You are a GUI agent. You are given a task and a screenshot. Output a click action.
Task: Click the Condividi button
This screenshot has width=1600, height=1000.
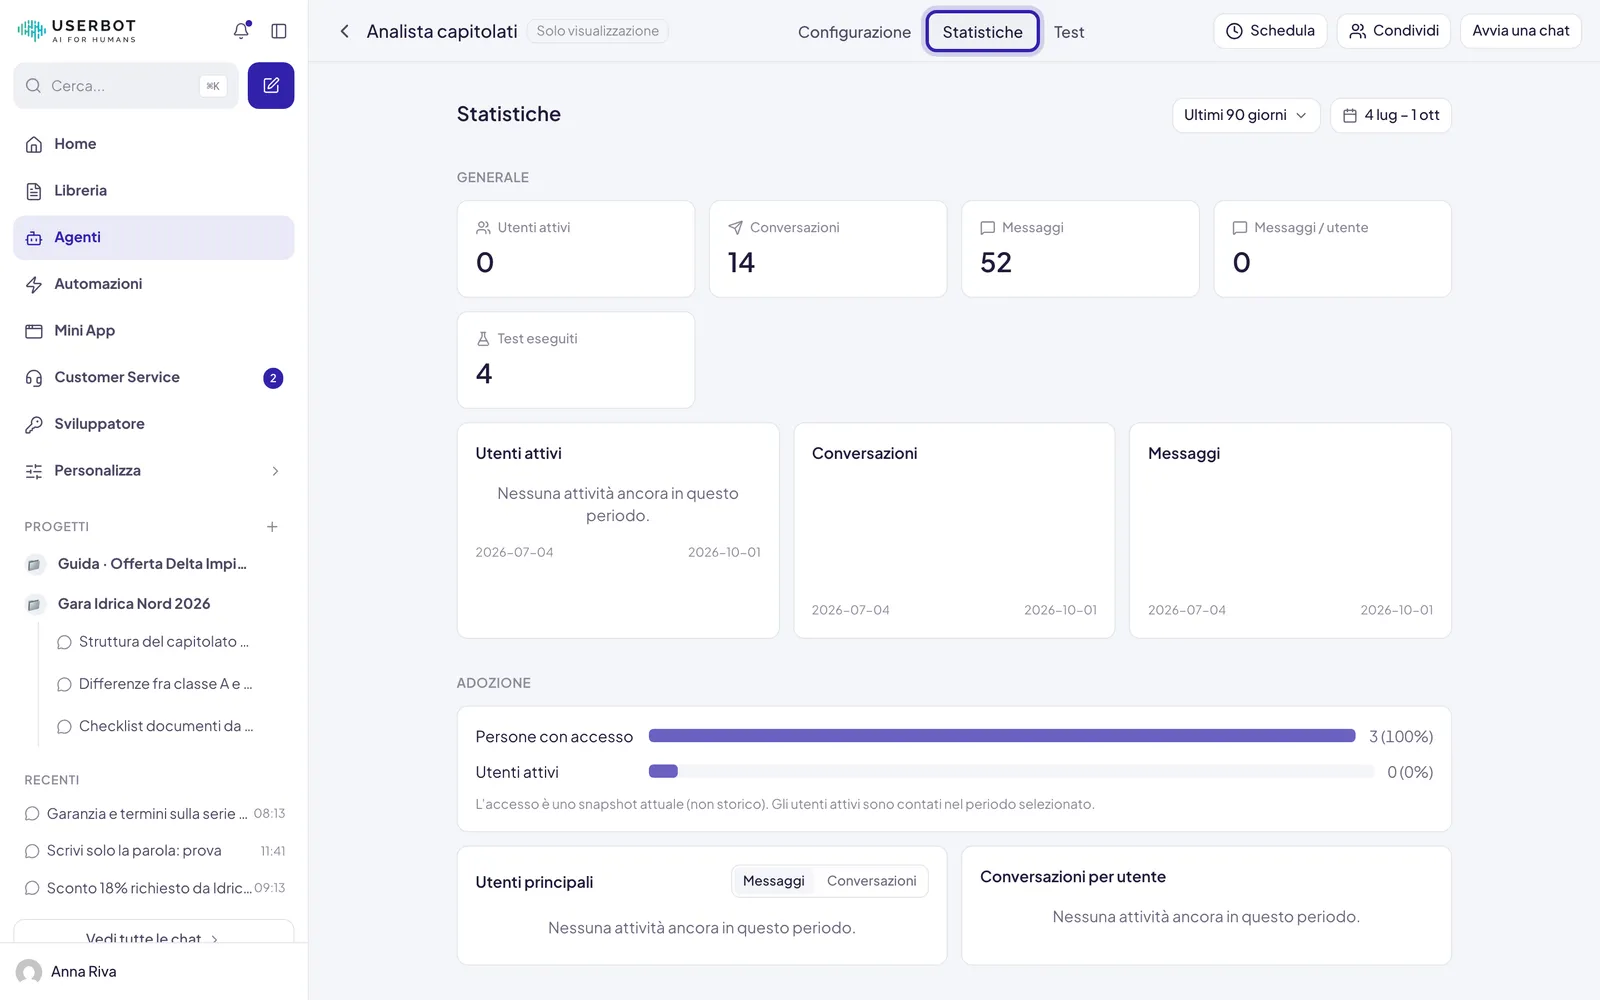(1394, 31)
